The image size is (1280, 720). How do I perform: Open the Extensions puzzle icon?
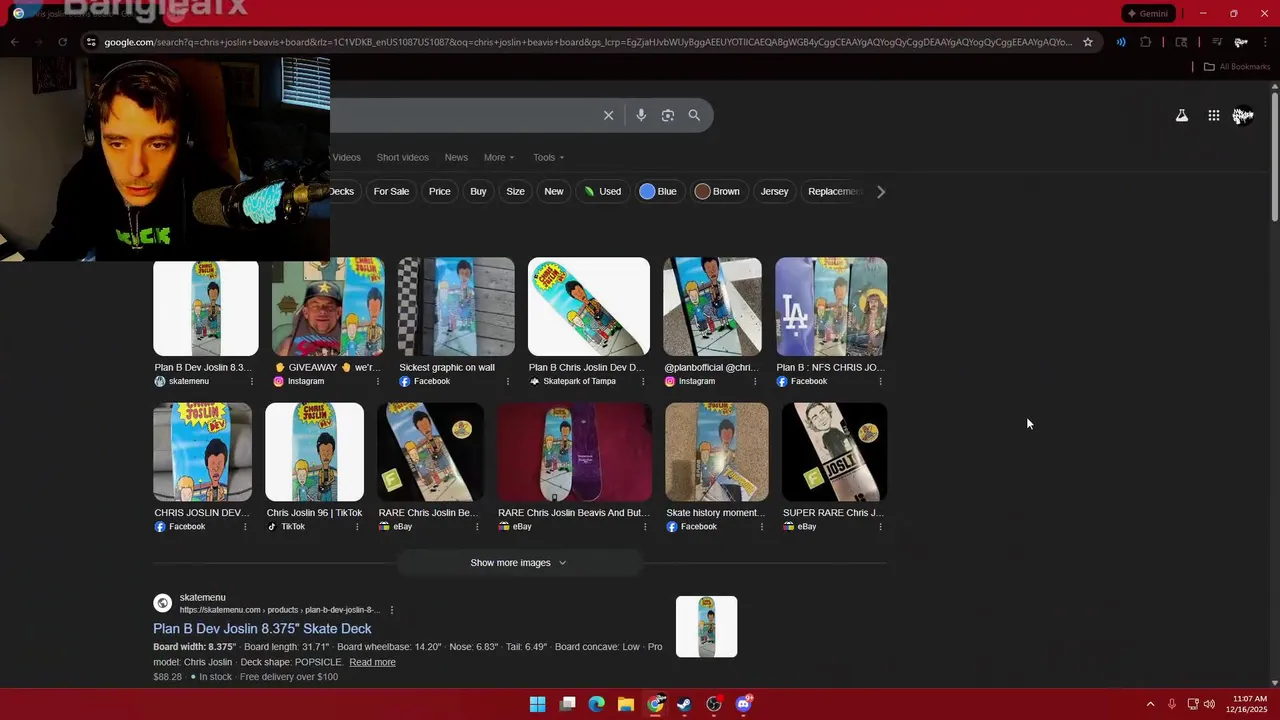pos(1146,42)
